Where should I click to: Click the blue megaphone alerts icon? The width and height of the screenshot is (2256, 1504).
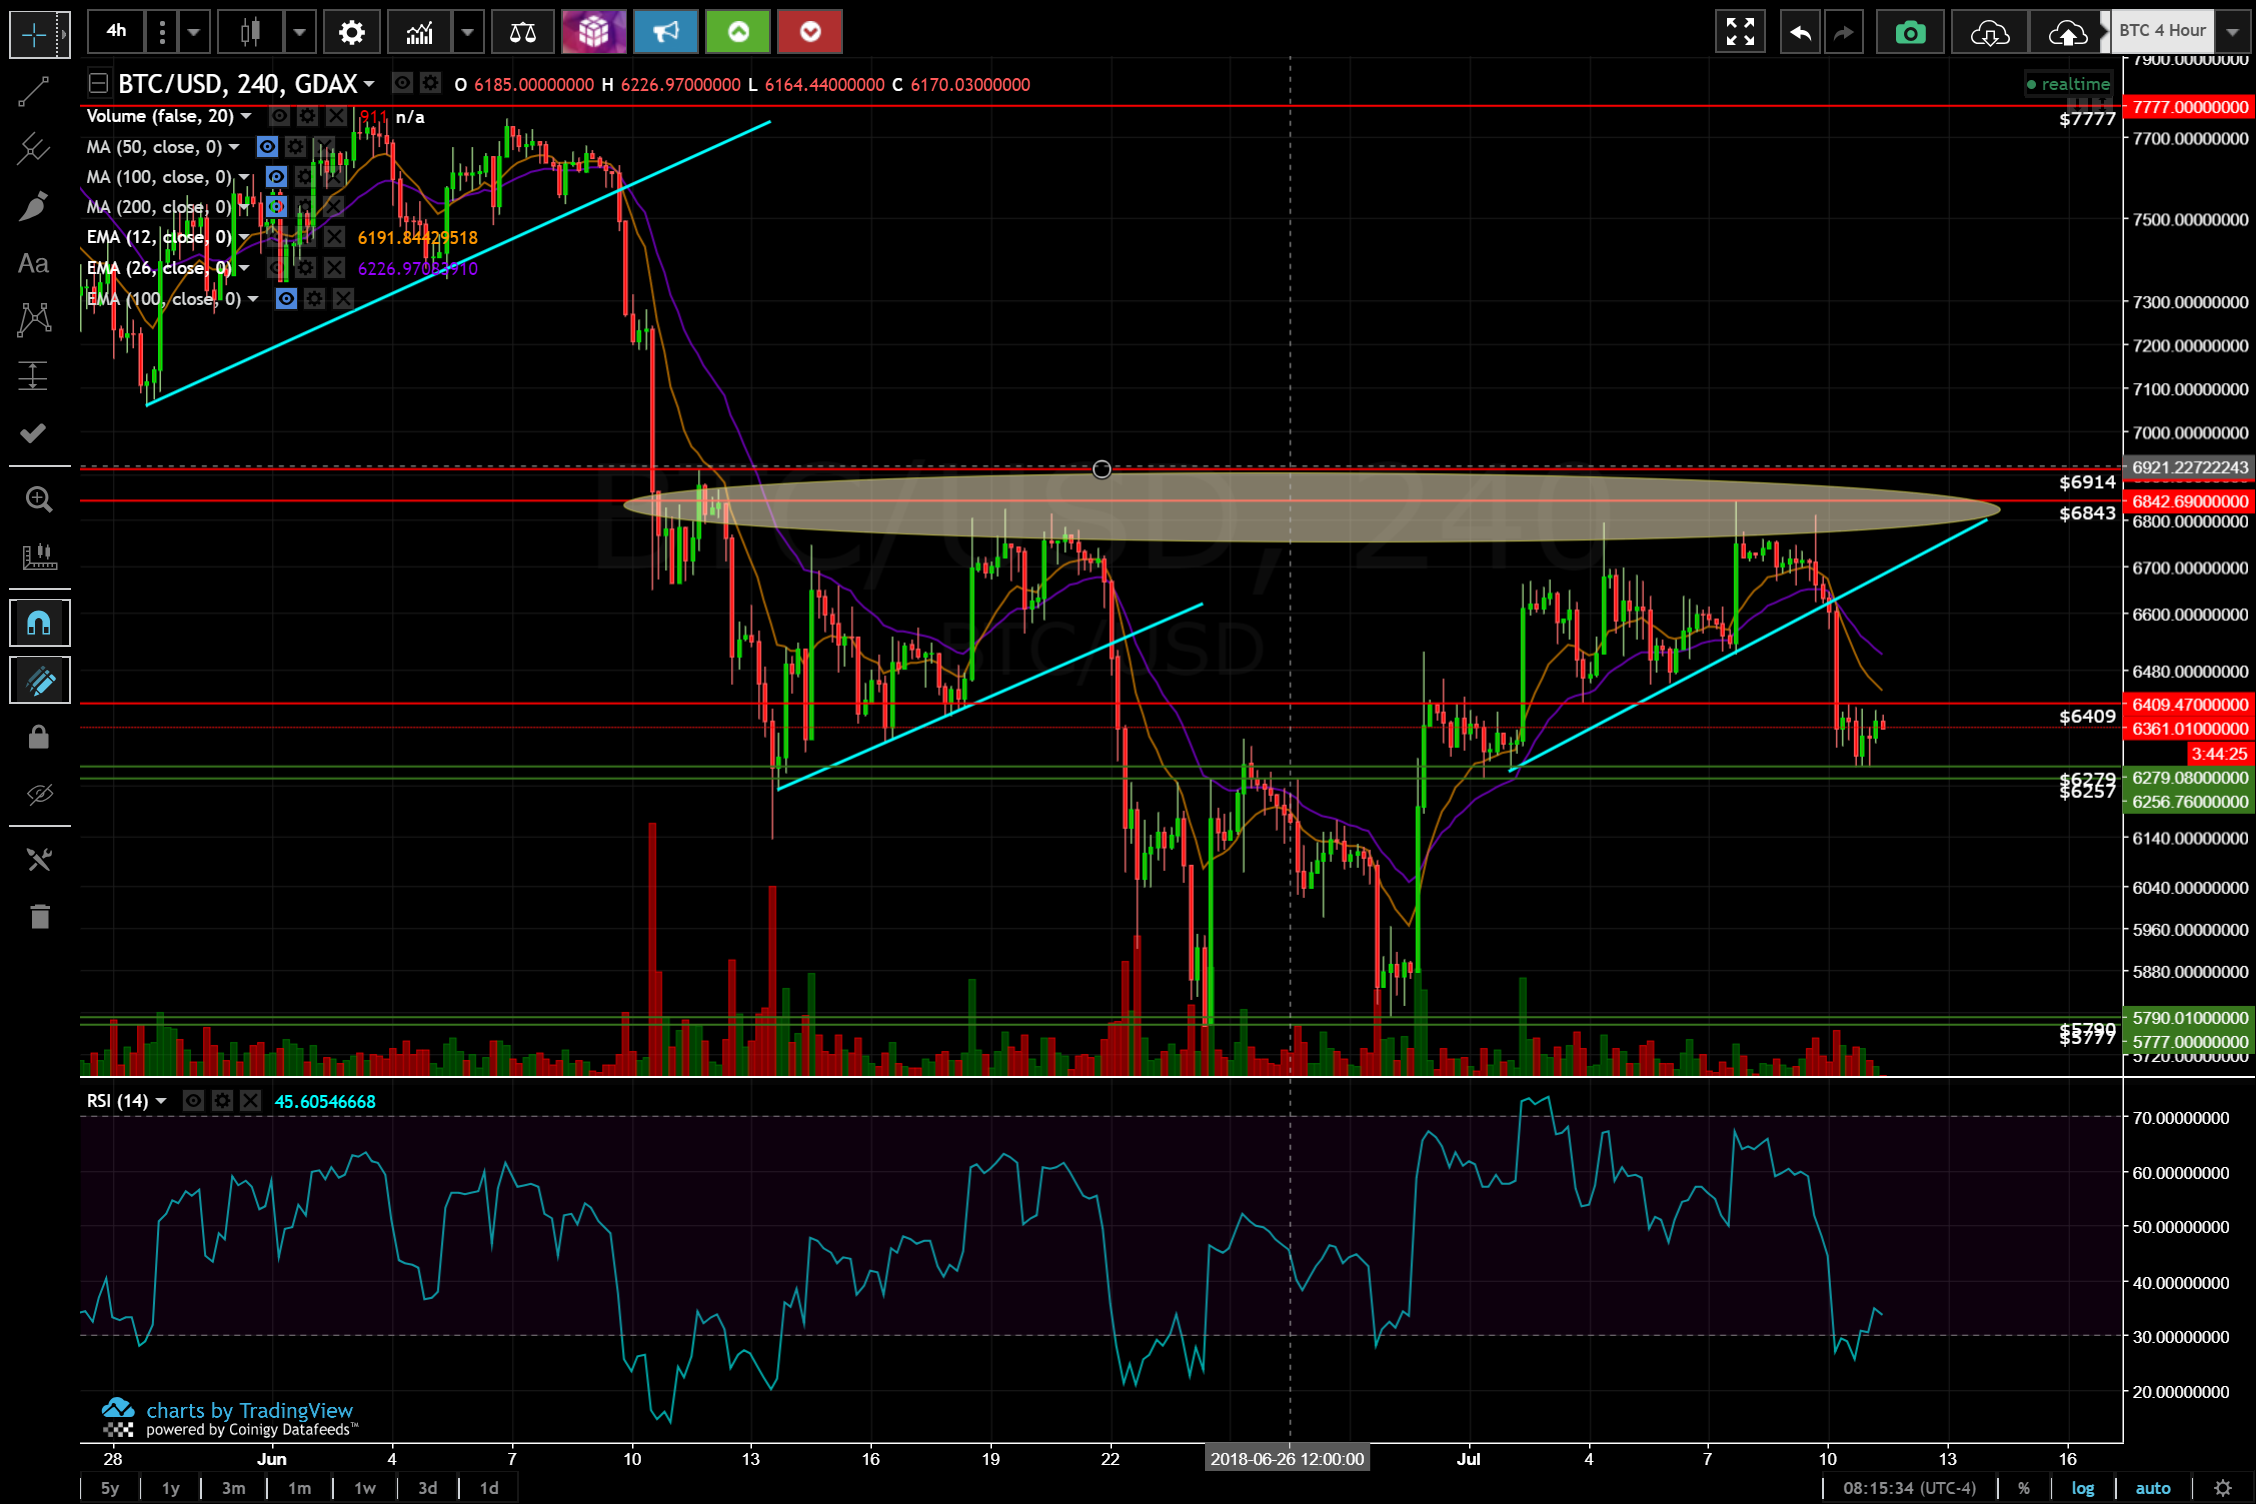[665, 32]
